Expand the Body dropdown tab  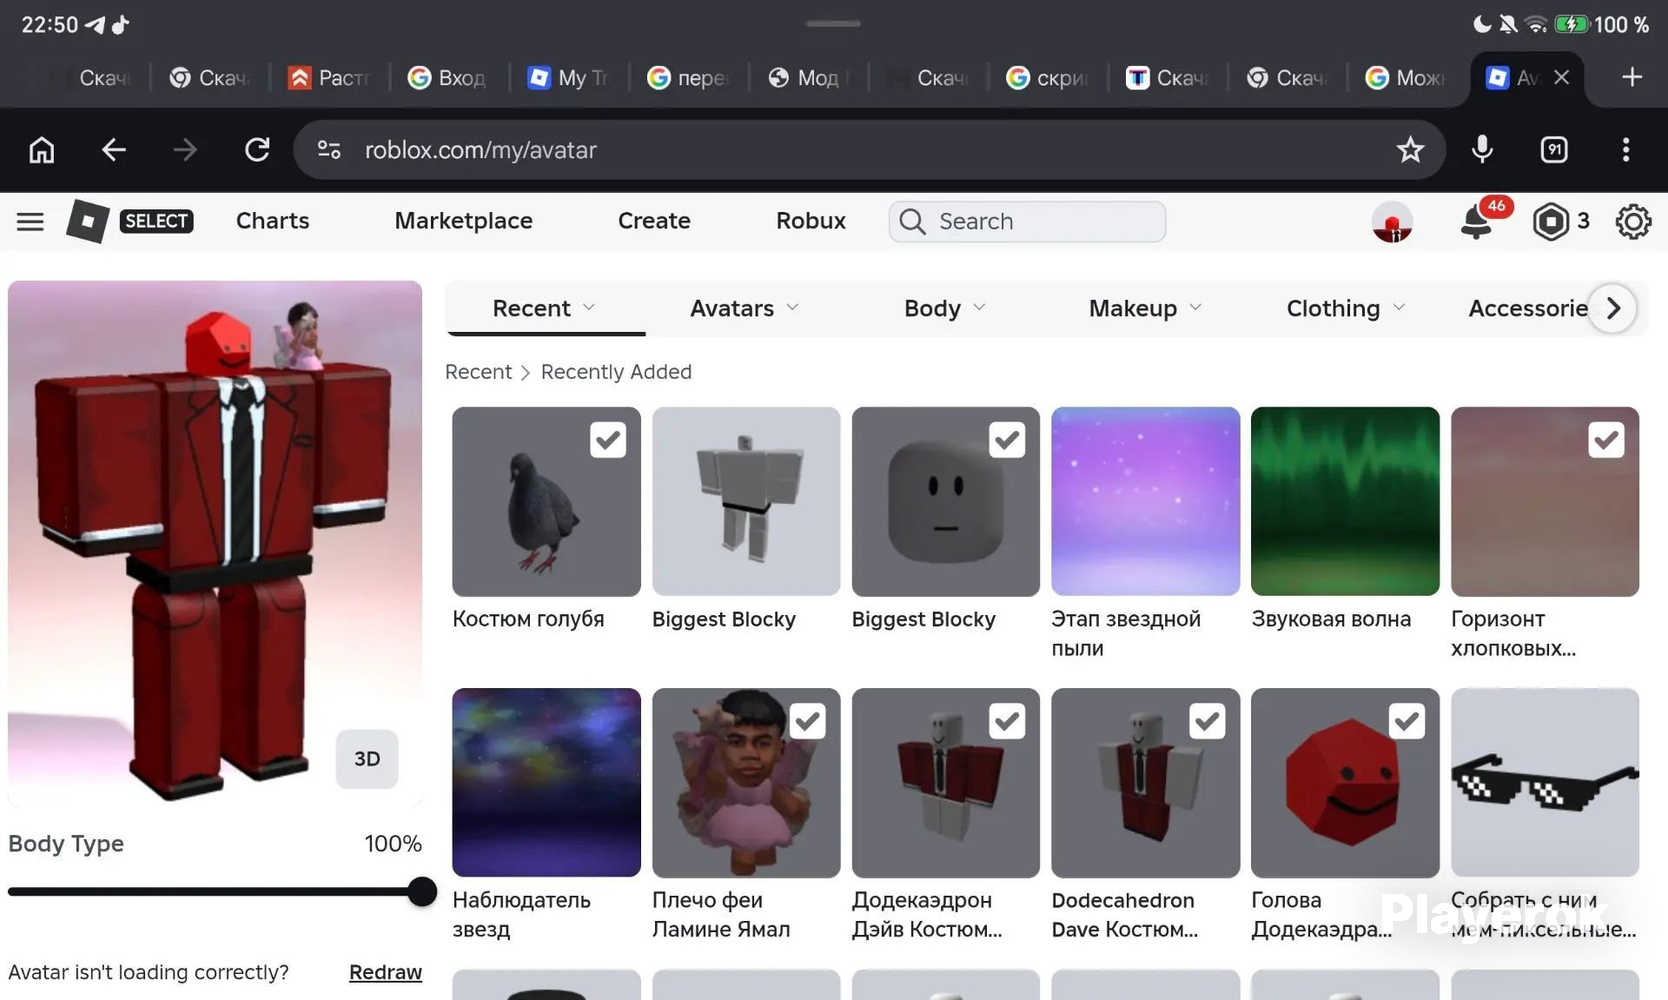(945, 308)
